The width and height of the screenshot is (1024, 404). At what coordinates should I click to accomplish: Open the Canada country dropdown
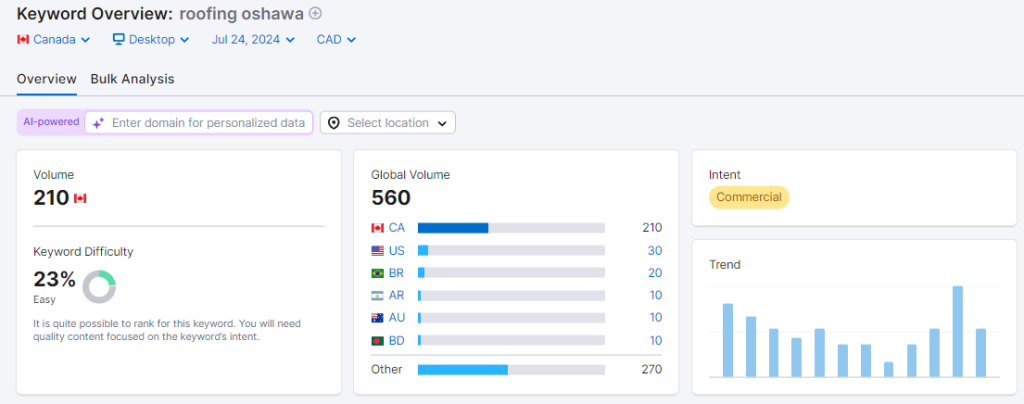tap(54, 40)
